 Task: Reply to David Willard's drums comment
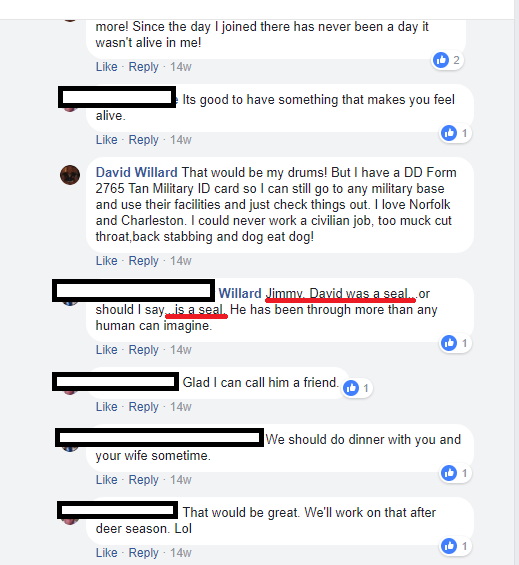[x=143, y=261]
